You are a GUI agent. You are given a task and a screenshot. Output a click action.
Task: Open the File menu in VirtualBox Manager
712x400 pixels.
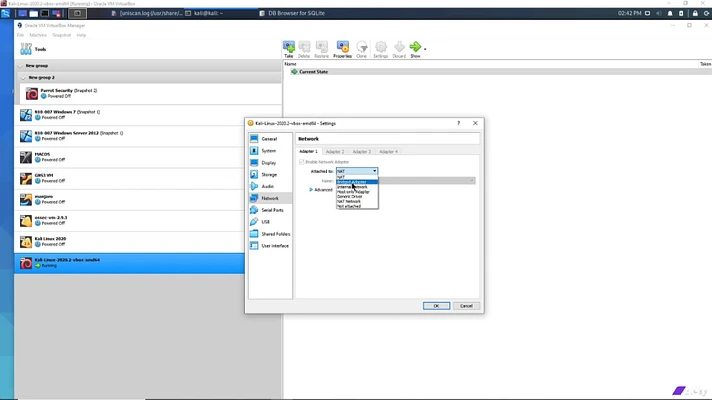coord(20,35)
